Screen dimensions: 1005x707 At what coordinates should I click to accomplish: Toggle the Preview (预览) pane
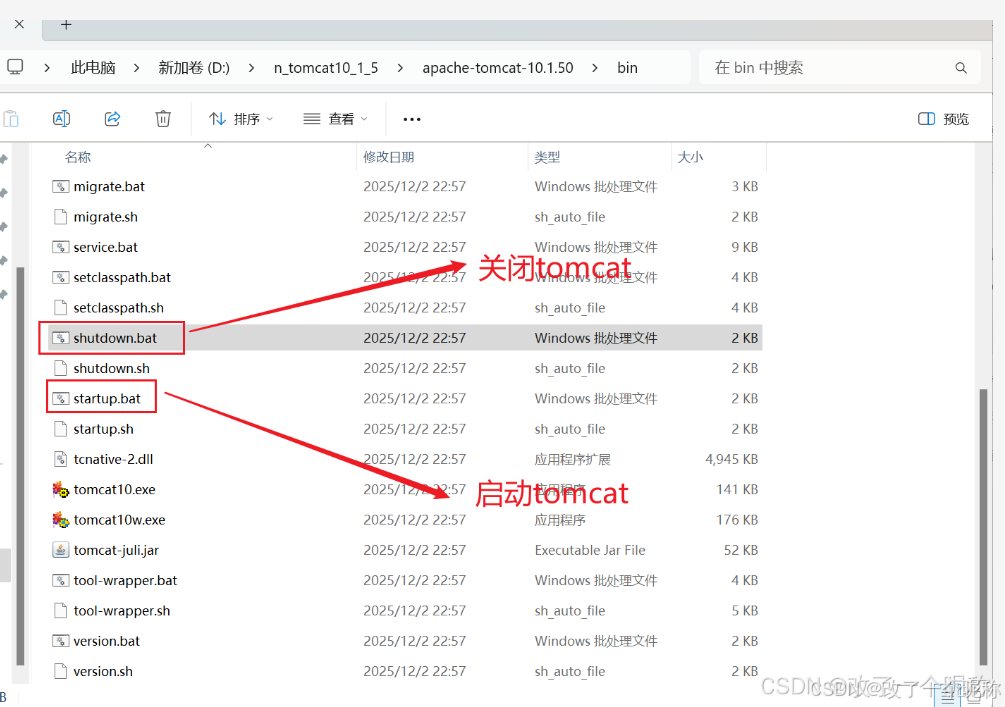pyautogui.click(x=943, y=119)
